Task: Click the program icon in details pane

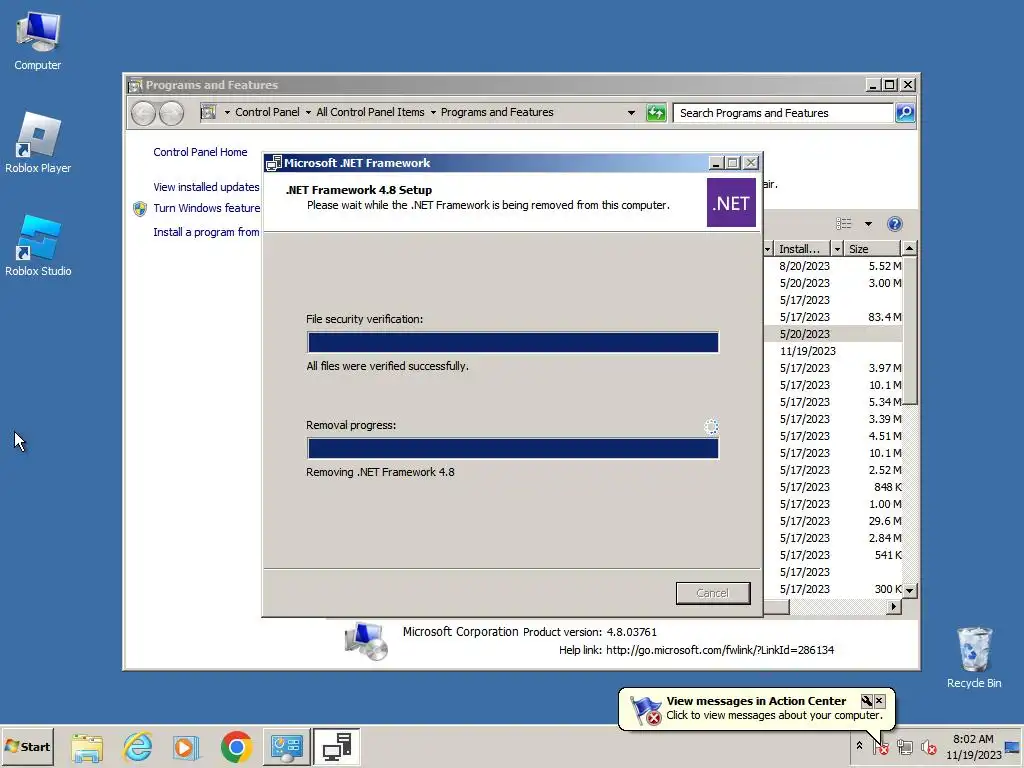Action: 366,641
